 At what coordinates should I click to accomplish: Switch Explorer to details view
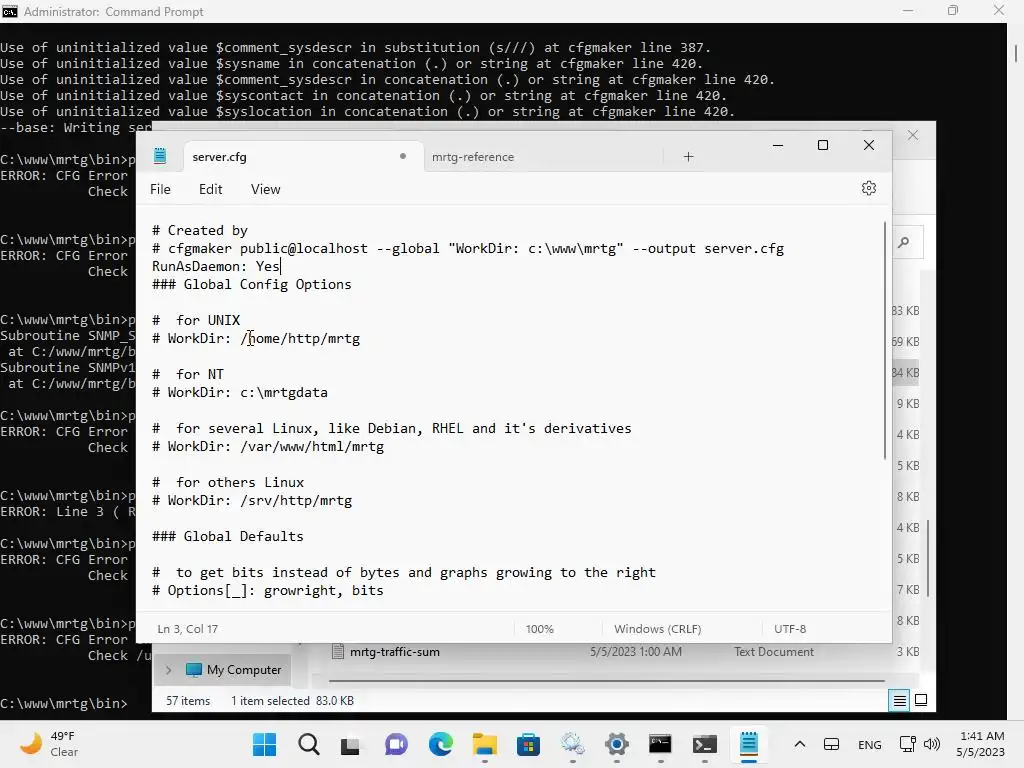(x=899, y=701)
